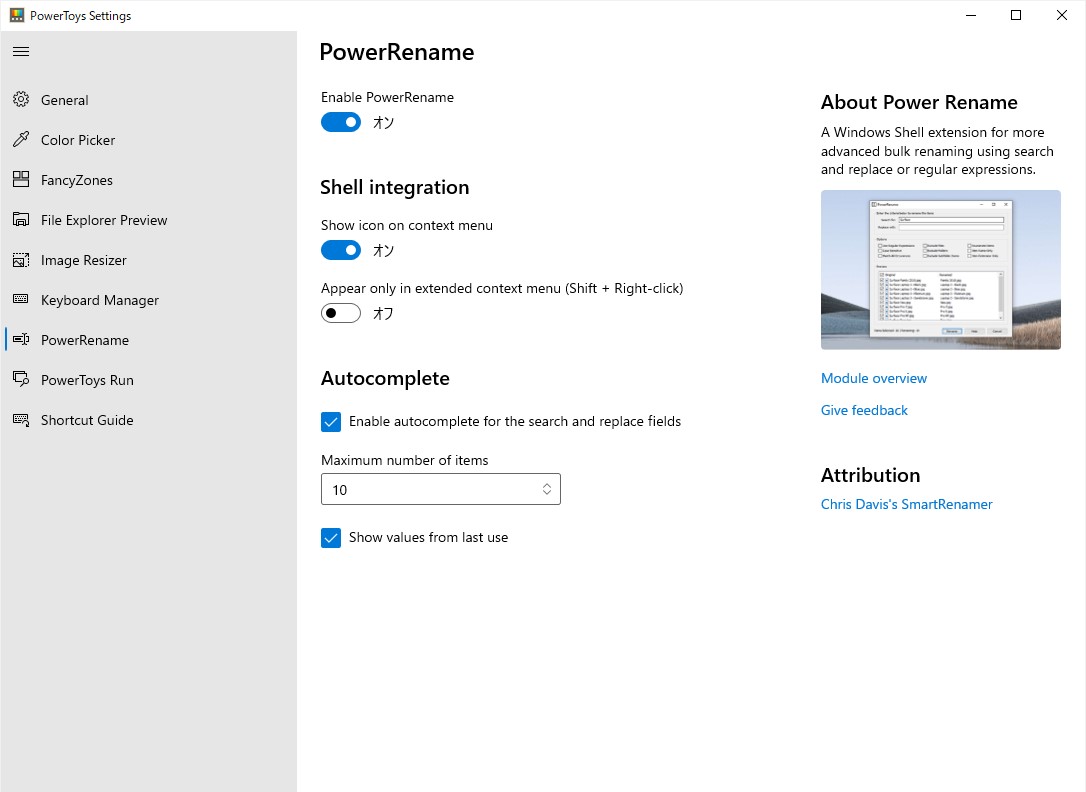Image resolution: width=1086 pixels, height=792 pixels.
Task: Open Chris Davis's SmartRenamer attribution link
Action: tap(906, 504)
